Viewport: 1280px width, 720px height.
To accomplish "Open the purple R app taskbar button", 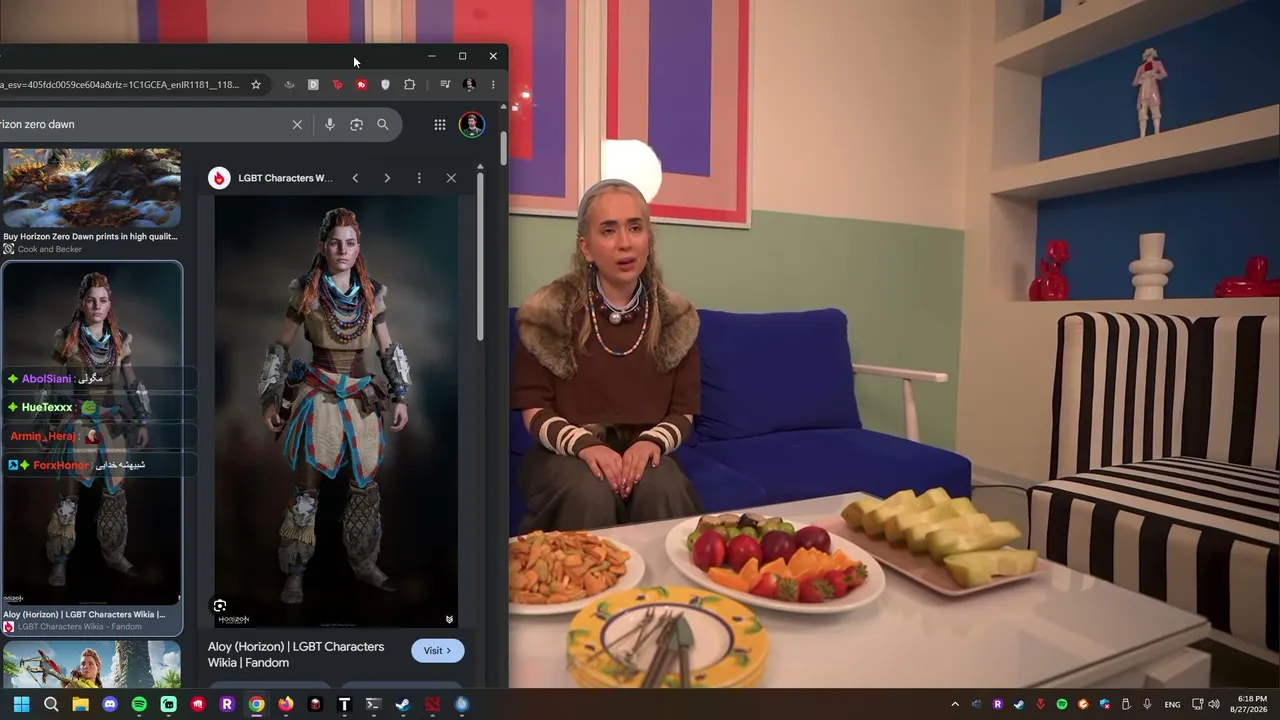I will coord(227,704).
